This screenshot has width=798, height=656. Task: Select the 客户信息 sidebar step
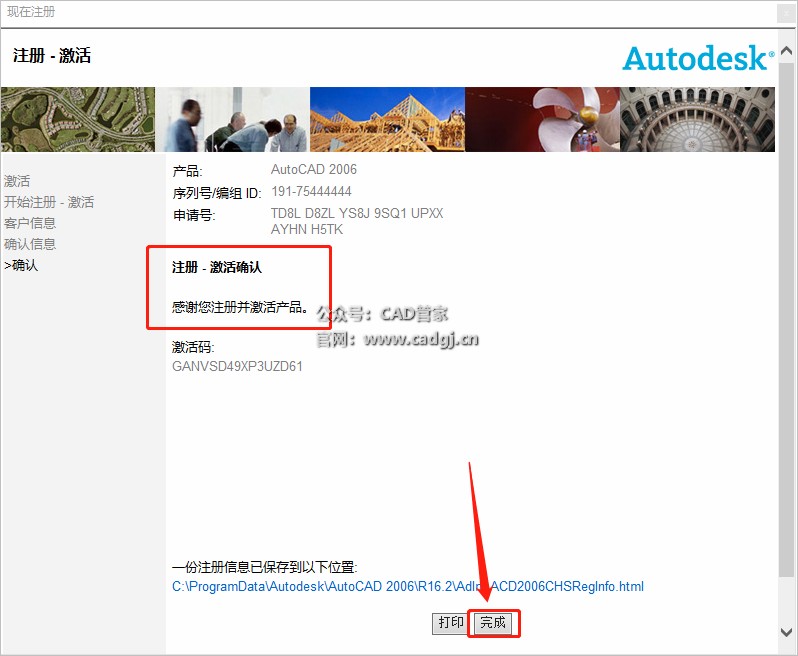pyautogui.click(x=30, y=223)
